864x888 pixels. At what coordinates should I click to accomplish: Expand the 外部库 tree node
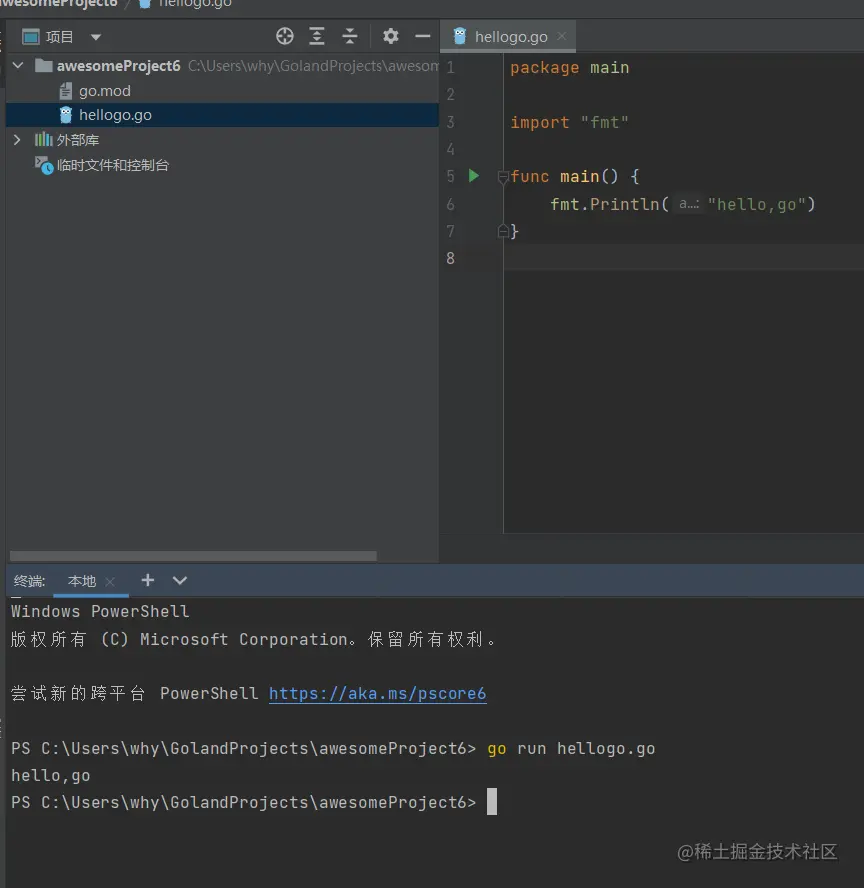(x=17, y=139)
